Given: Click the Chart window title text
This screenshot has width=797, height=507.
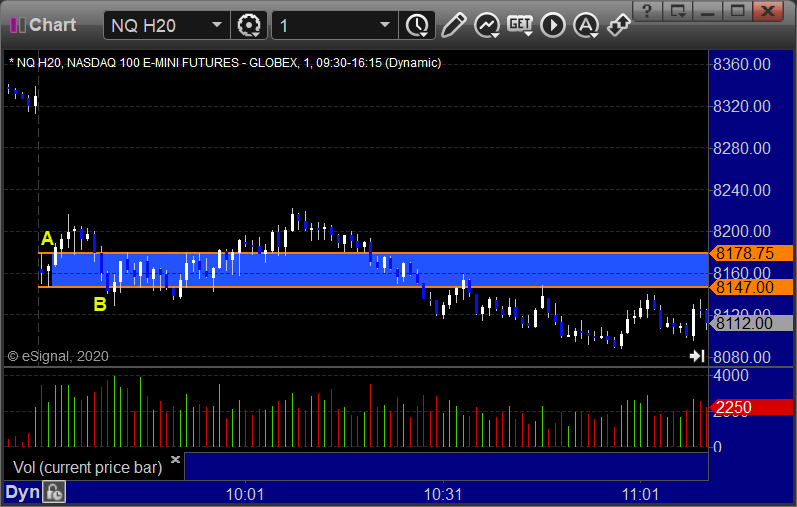Looking at the screenshot, I should 53,25.
